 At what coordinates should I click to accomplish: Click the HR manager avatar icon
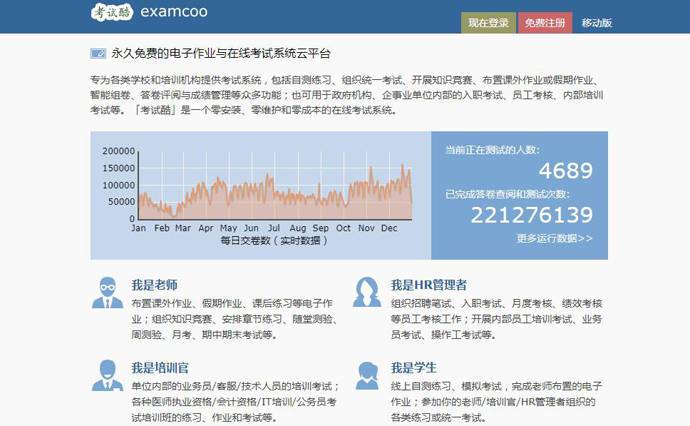(x=367, y=292)
